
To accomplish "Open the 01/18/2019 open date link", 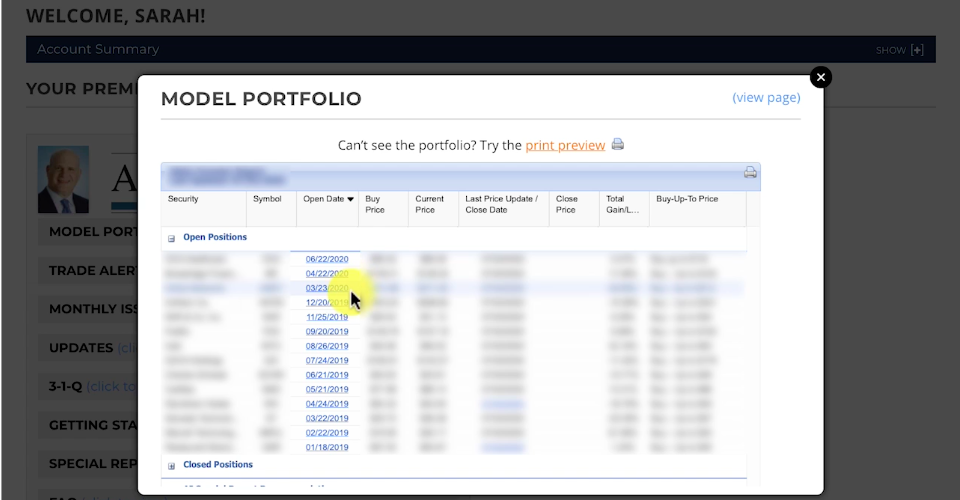I will [327, 447].
